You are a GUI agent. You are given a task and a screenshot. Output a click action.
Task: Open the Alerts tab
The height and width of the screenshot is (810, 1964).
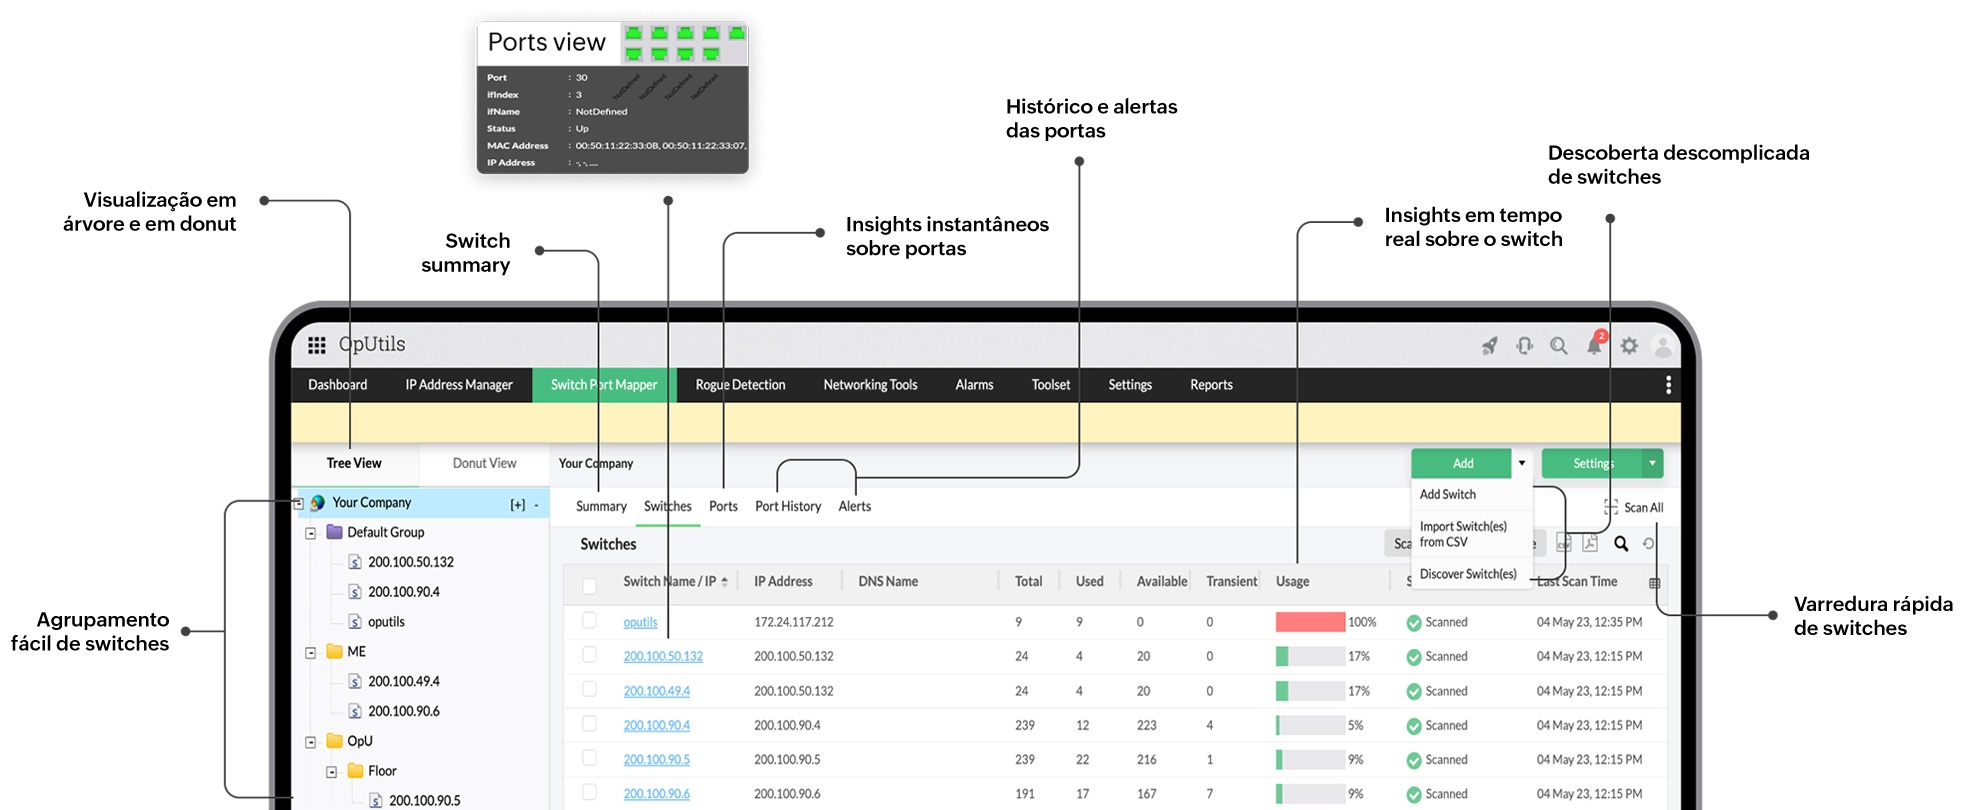[855, 506]
